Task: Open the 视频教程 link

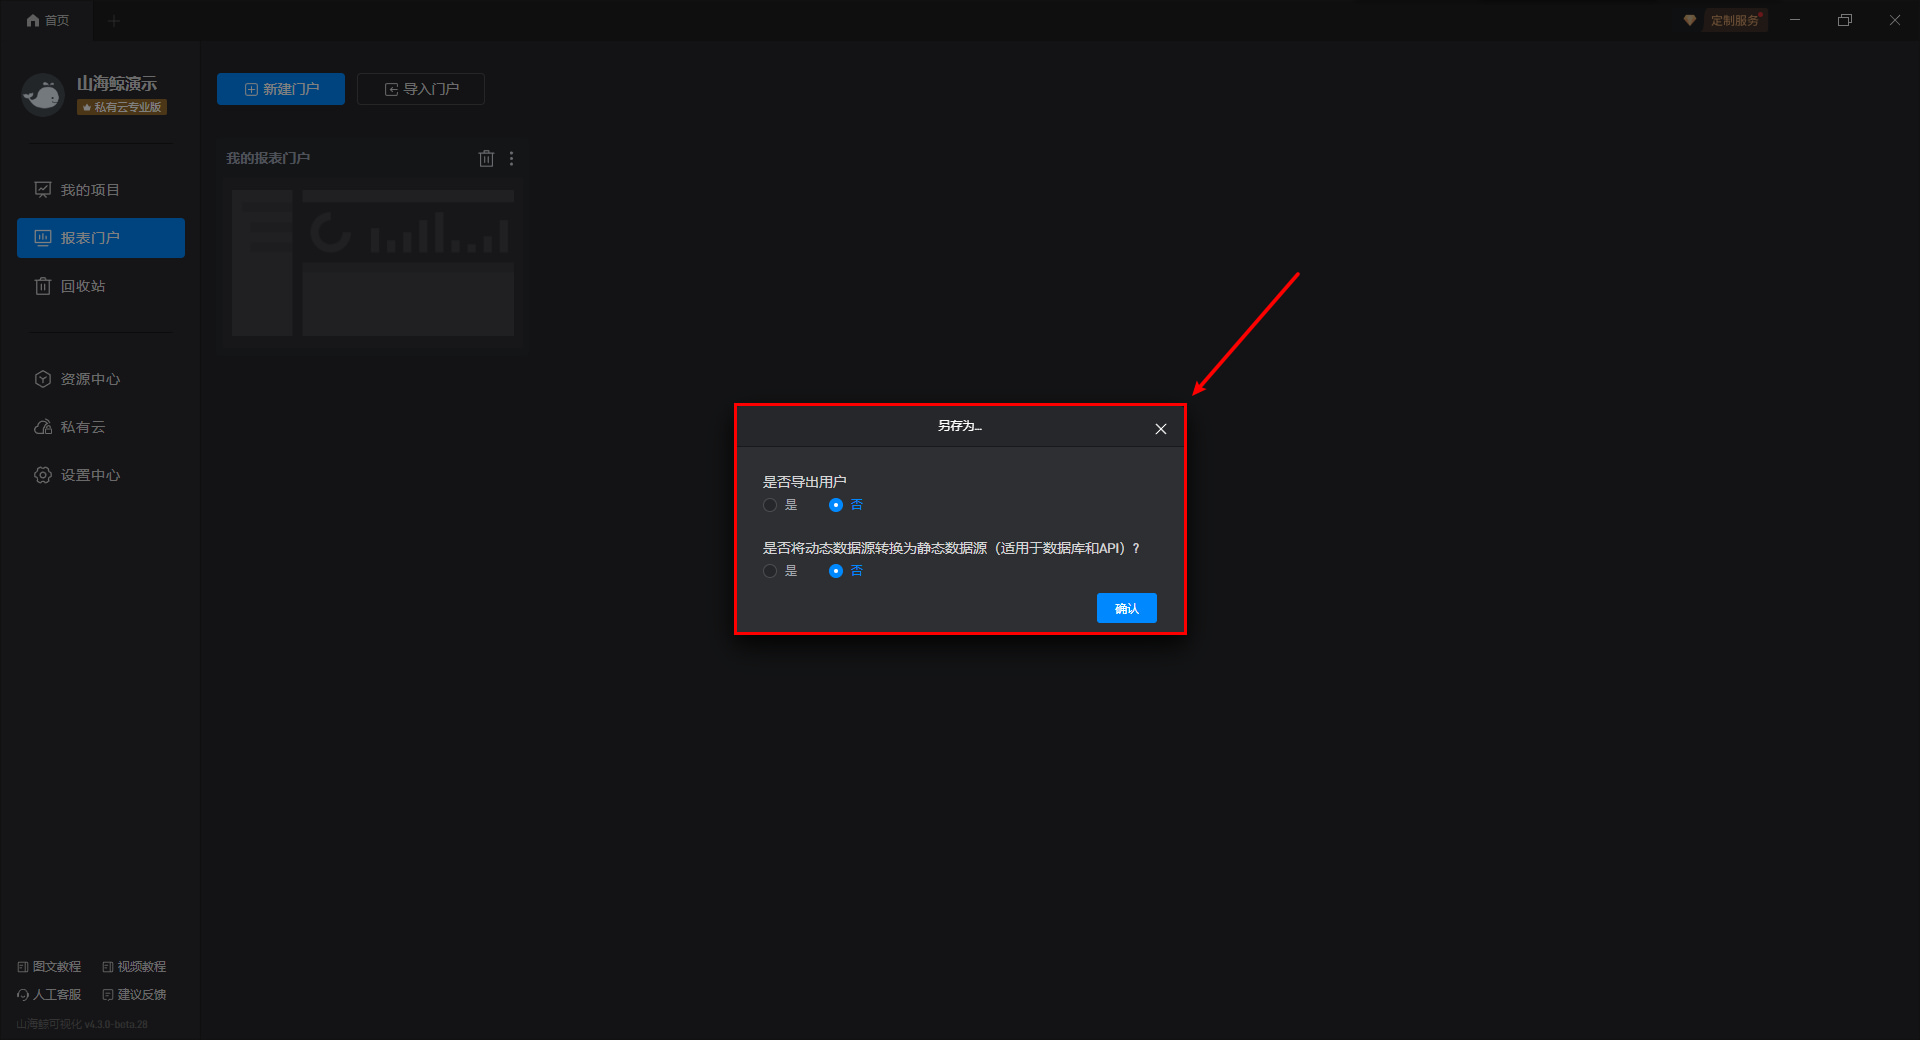Action: pos(134,967)
